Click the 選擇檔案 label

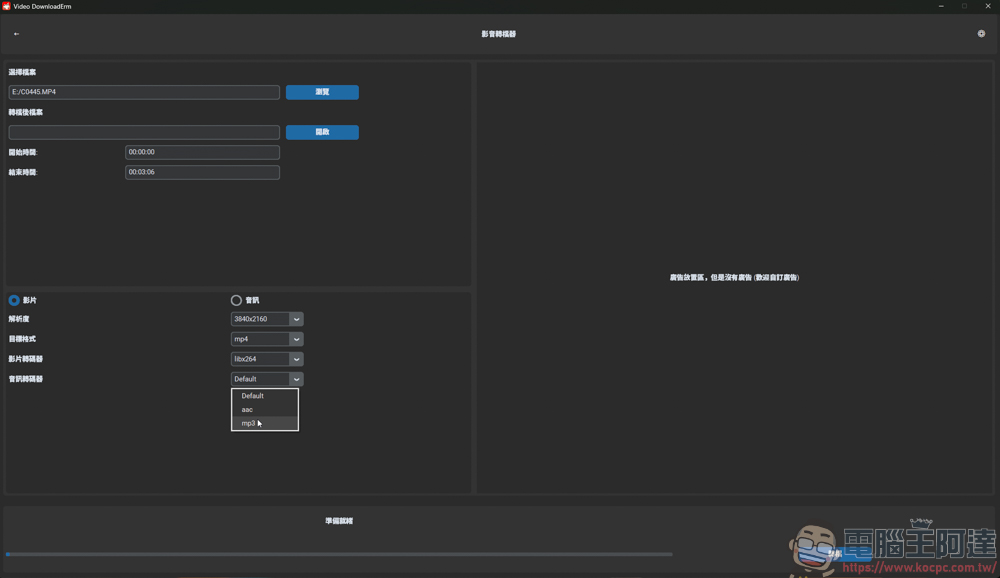coord(22,72)
